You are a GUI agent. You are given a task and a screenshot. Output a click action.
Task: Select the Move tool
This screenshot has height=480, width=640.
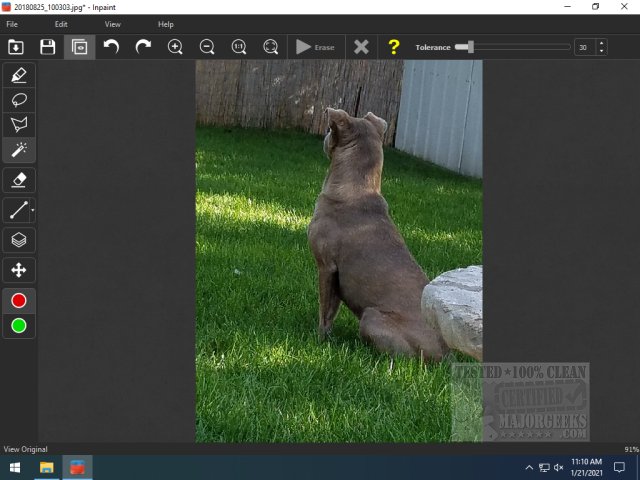[19, 270]
